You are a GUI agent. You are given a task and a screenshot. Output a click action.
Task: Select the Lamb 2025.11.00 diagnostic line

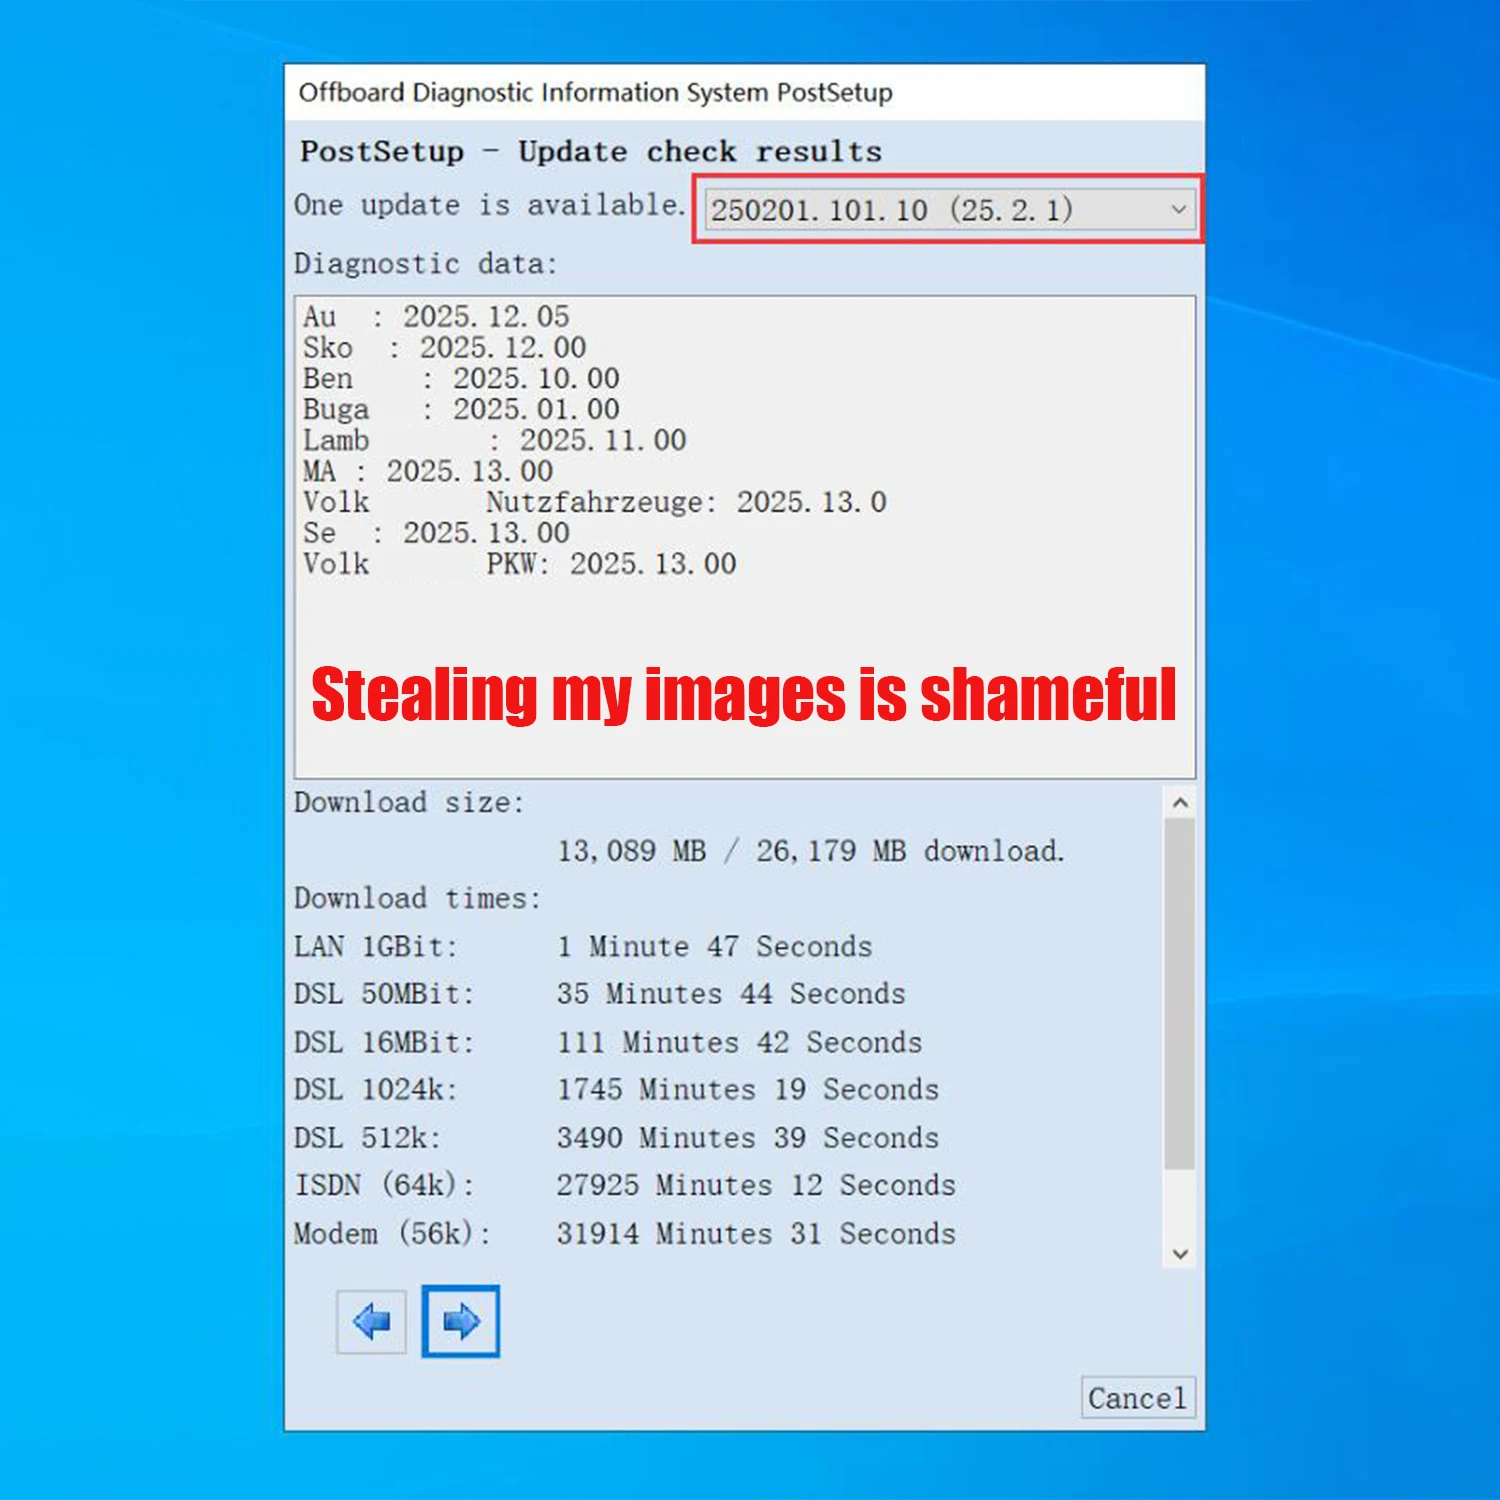(495, 440)
